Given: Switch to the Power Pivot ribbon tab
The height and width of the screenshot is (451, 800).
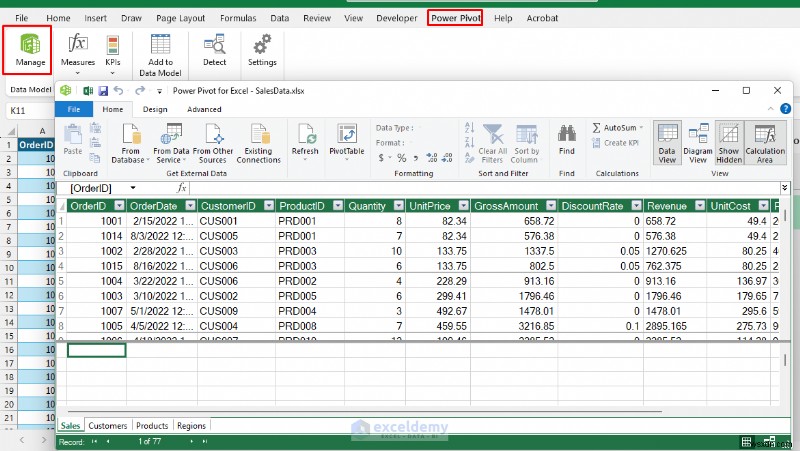Looking at the screenshot, I should 455,18.
